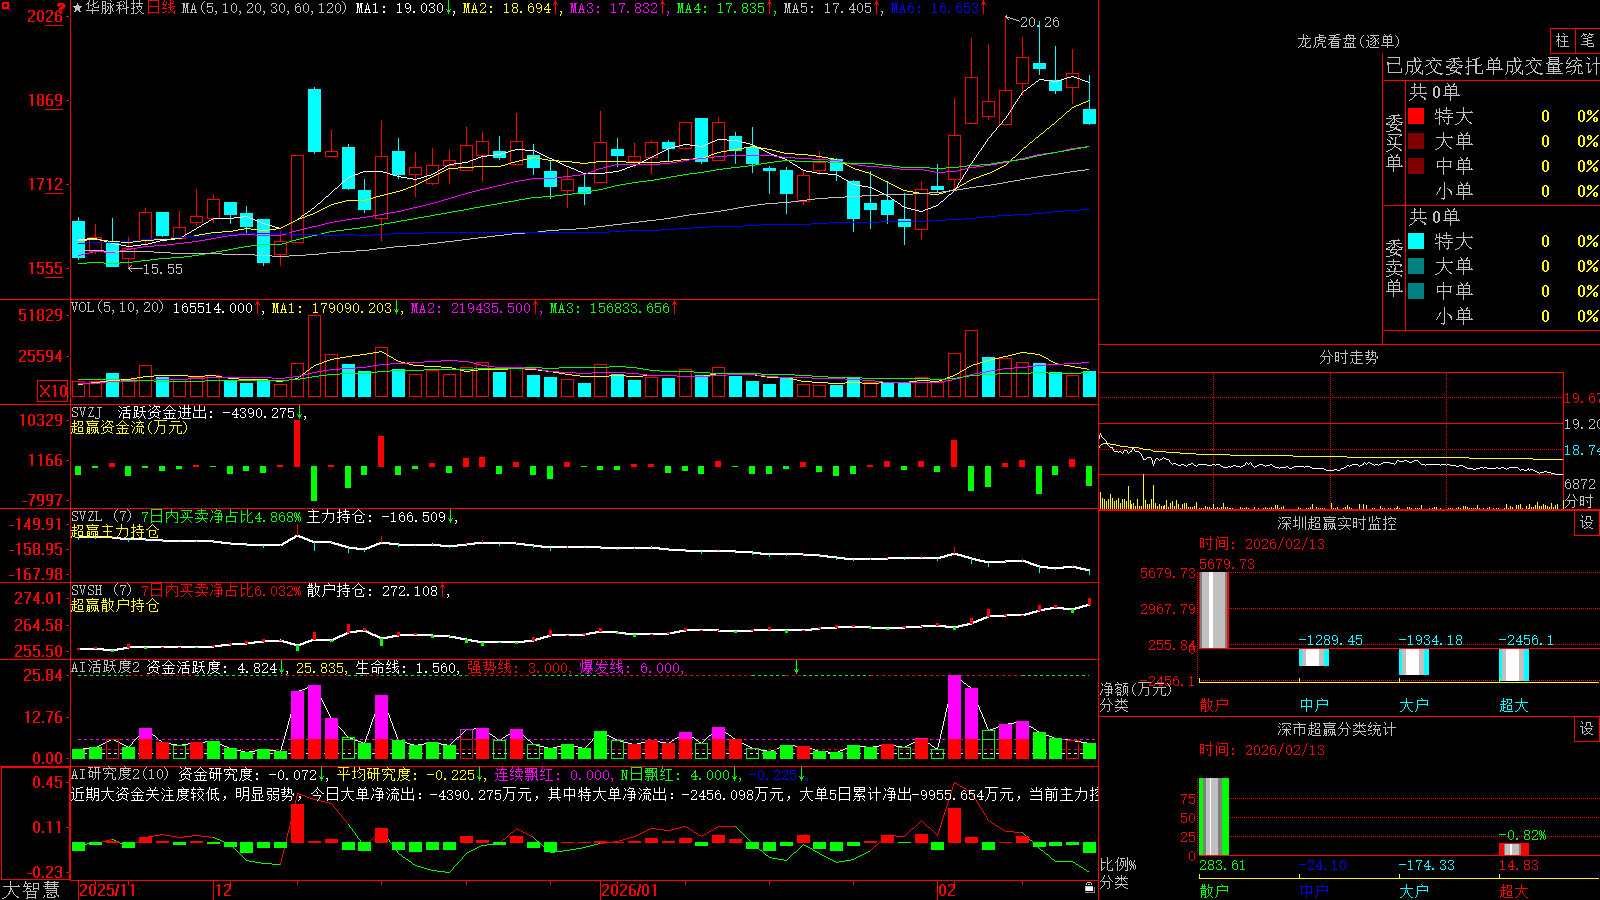Click the -24.10 中户 ratio value

[1322, 865]
